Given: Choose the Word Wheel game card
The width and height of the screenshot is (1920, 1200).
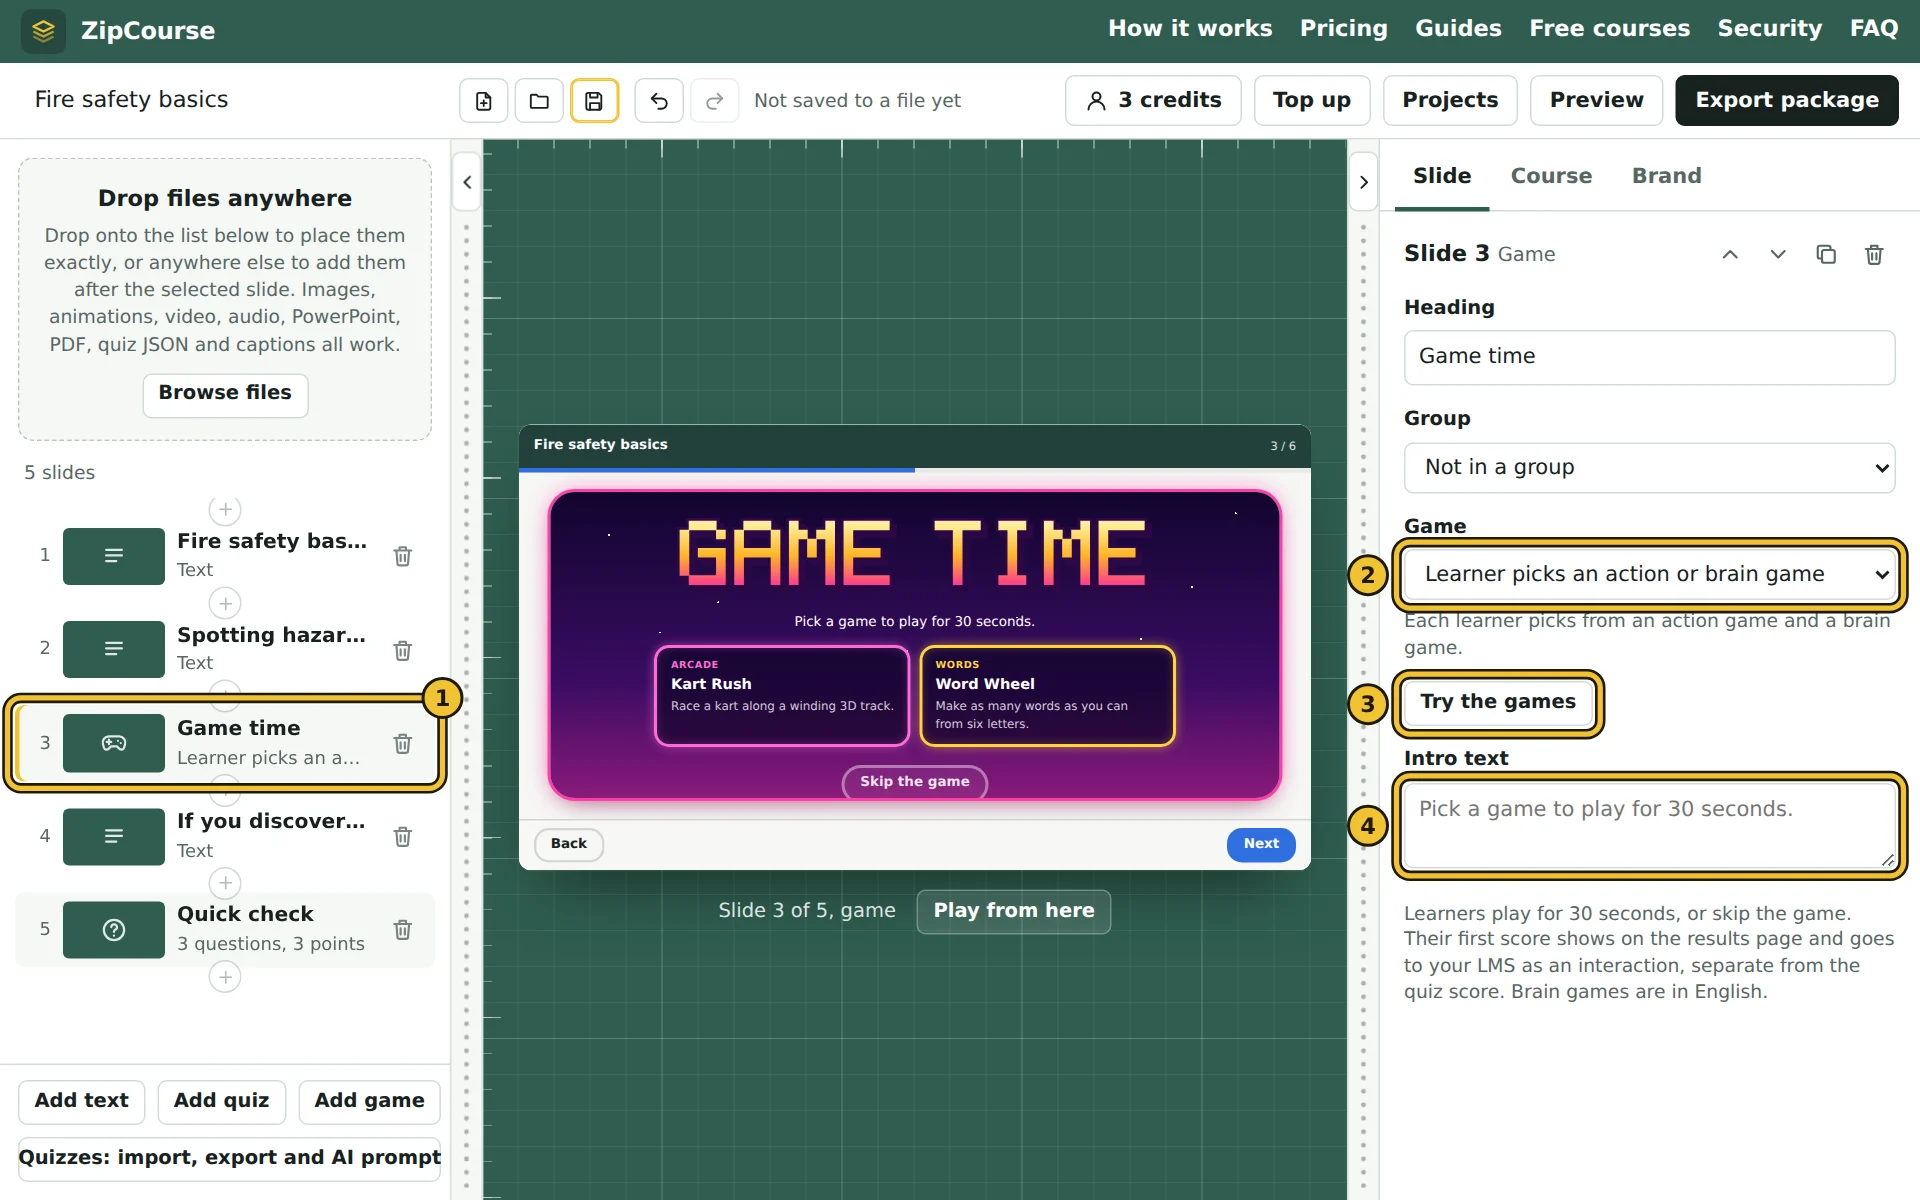Looking at the screenshot, I should click(1047, 696).
